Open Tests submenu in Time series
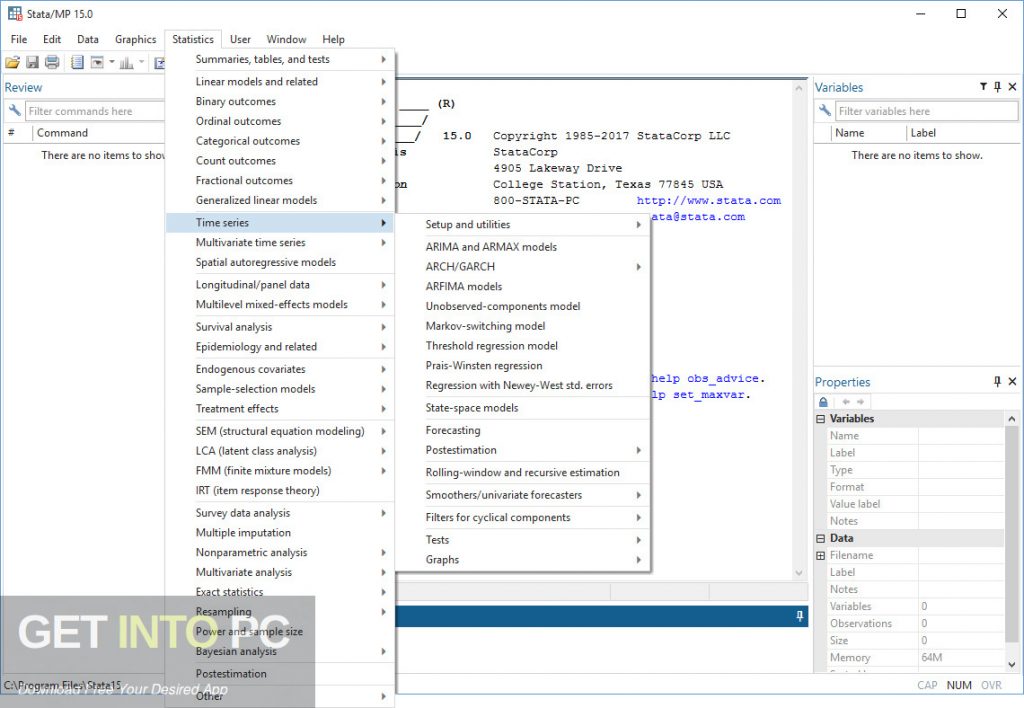Viewport: 1024px width, 708px height. coord(523,540)
